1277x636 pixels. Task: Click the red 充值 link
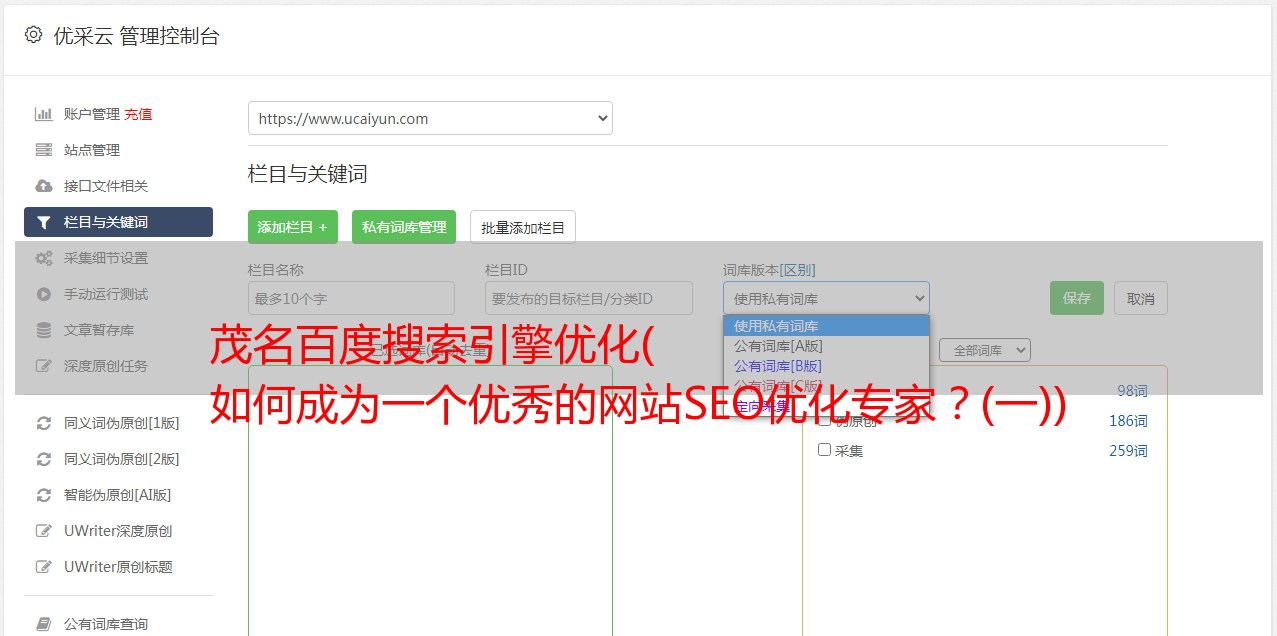138,114
